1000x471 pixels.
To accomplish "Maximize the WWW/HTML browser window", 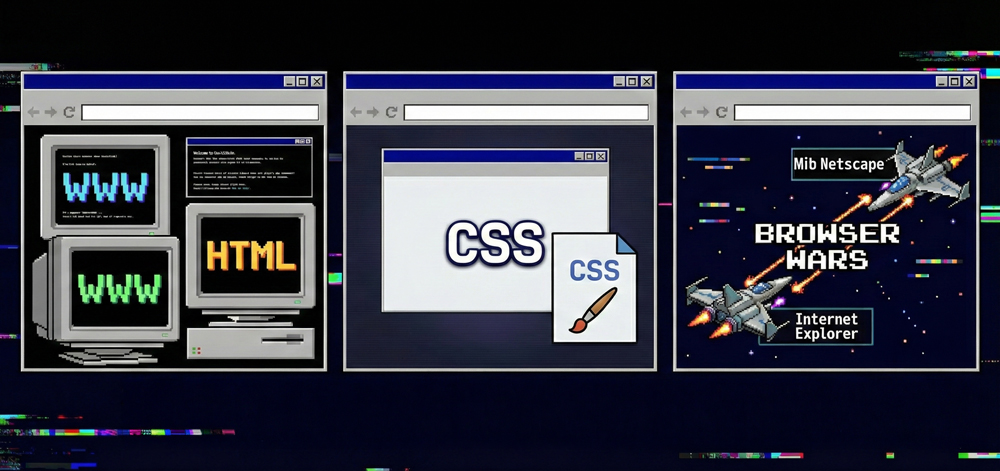I will (302, 81).
